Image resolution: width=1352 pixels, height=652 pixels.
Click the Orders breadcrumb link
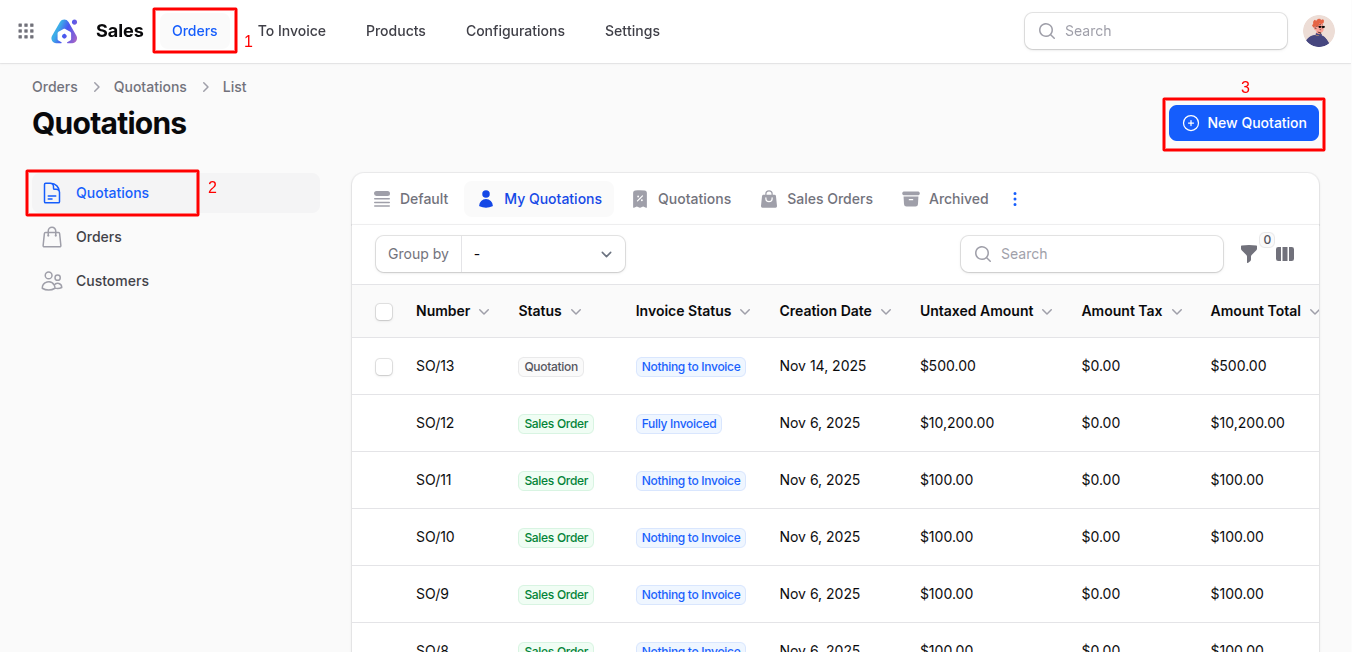click(54, 87)
